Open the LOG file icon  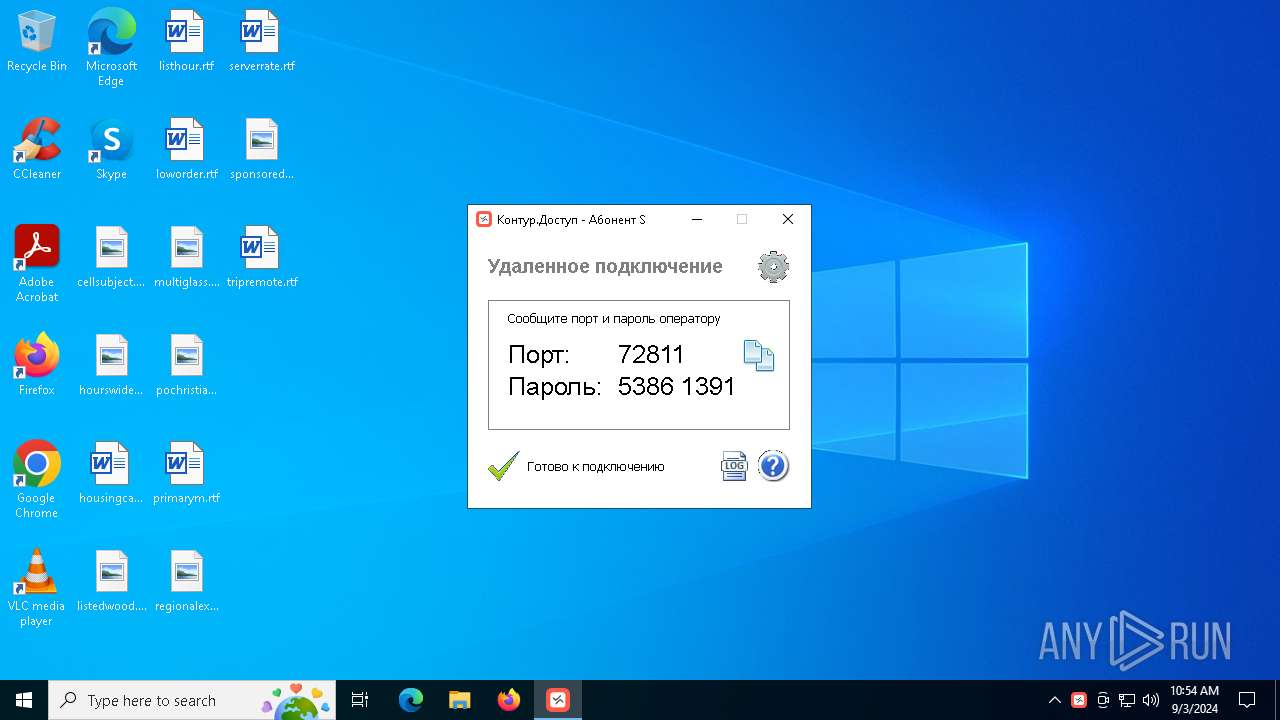coord(734,466)
